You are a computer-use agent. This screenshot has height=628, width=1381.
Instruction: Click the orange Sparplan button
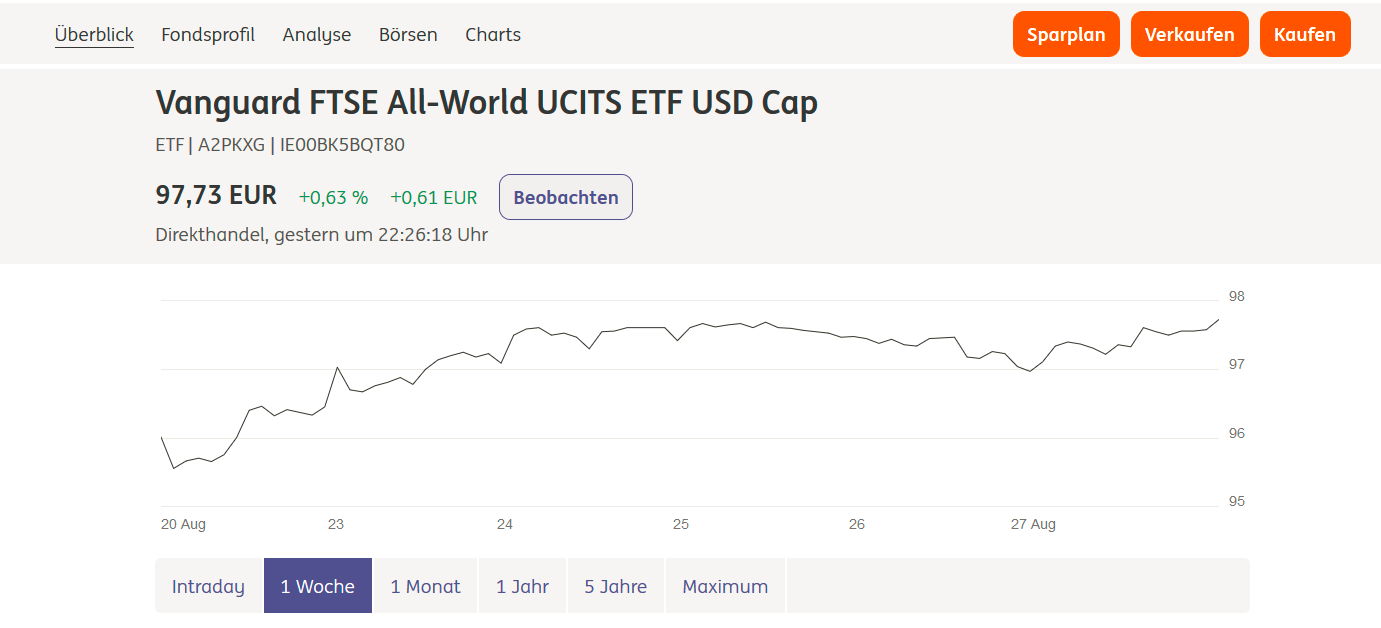point(1066,35)
